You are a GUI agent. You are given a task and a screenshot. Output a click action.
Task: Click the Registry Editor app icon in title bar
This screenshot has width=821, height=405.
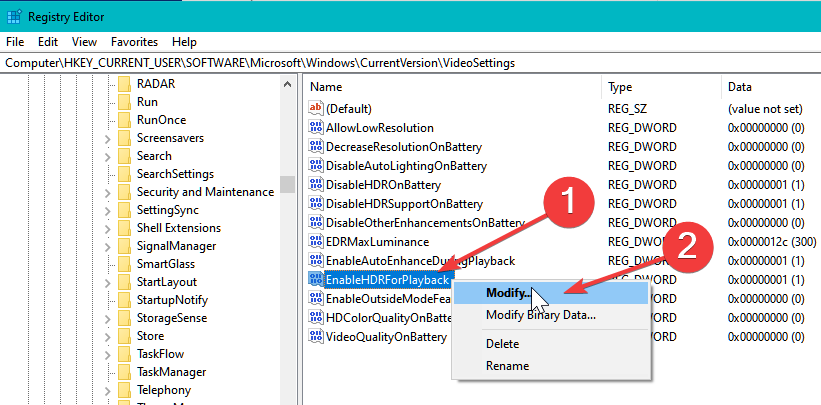pyautogui.click(x=13, y=16)
